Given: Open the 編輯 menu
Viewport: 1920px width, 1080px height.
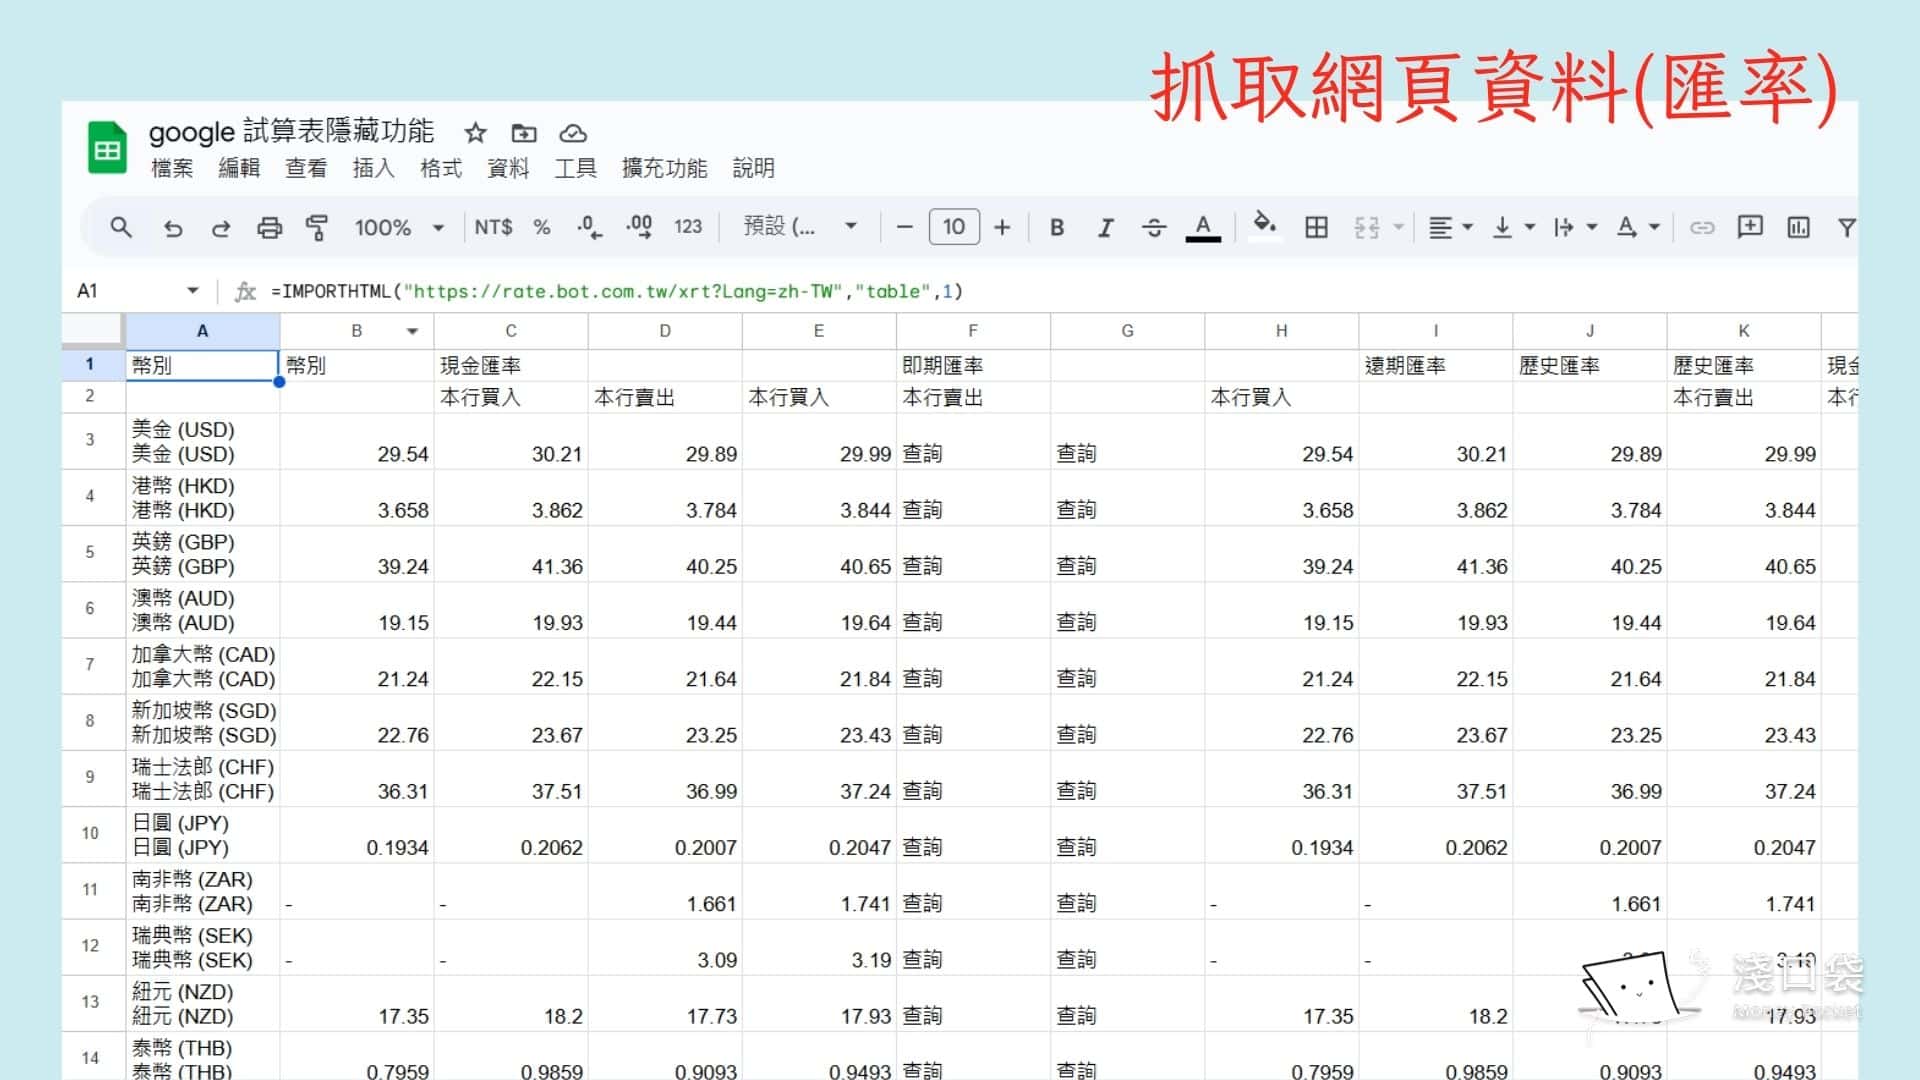Looking at the screenshot, I should (x=239, y=168).
